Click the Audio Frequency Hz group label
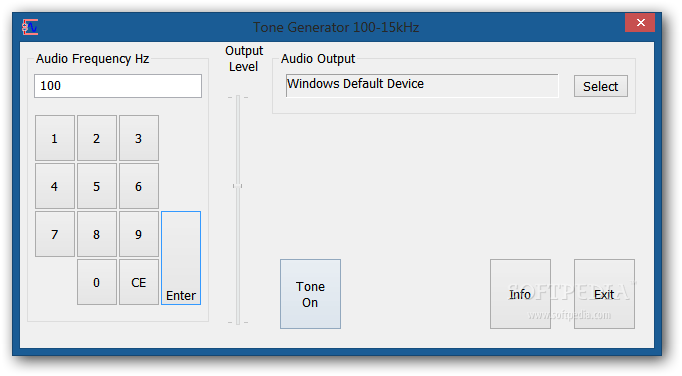Image resolution: width=682 pixels, height=376 pixels. point(92,59)
